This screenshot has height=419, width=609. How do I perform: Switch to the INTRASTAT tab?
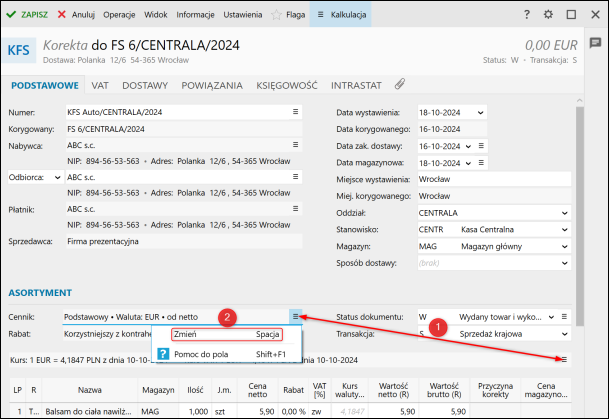[x=356, y=85]
